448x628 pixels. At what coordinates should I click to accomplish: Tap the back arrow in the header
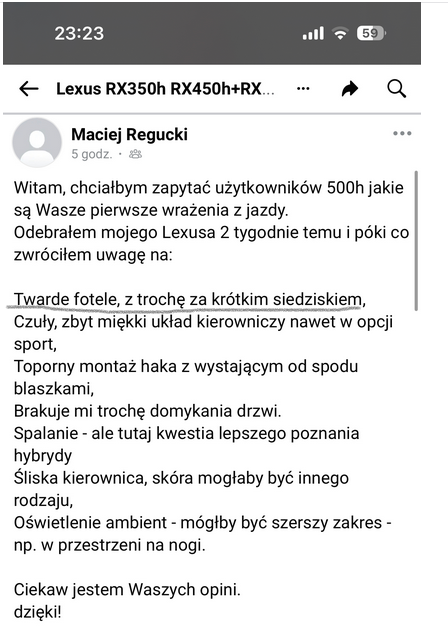(x=29, y=89)
